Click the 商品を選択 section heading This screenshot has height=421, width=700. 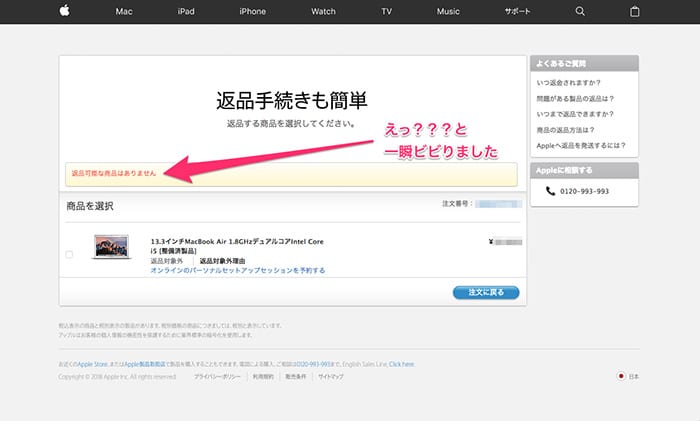(x=90, y=206)
